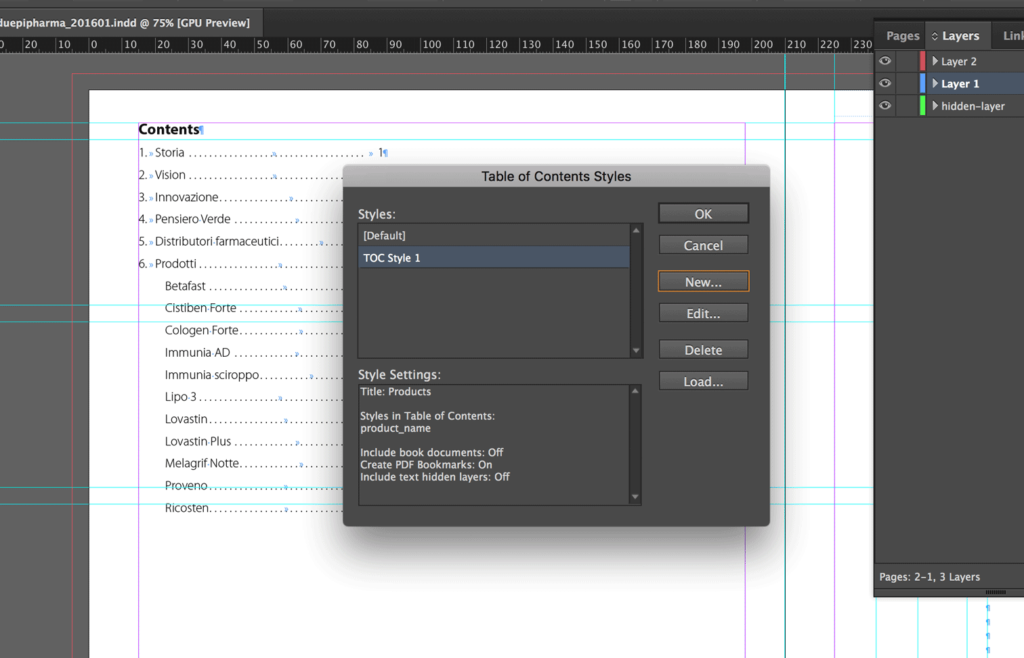1024x658 pixels.
Task: Click Layer 1 blue color swatch
Action: click(923, 84)
